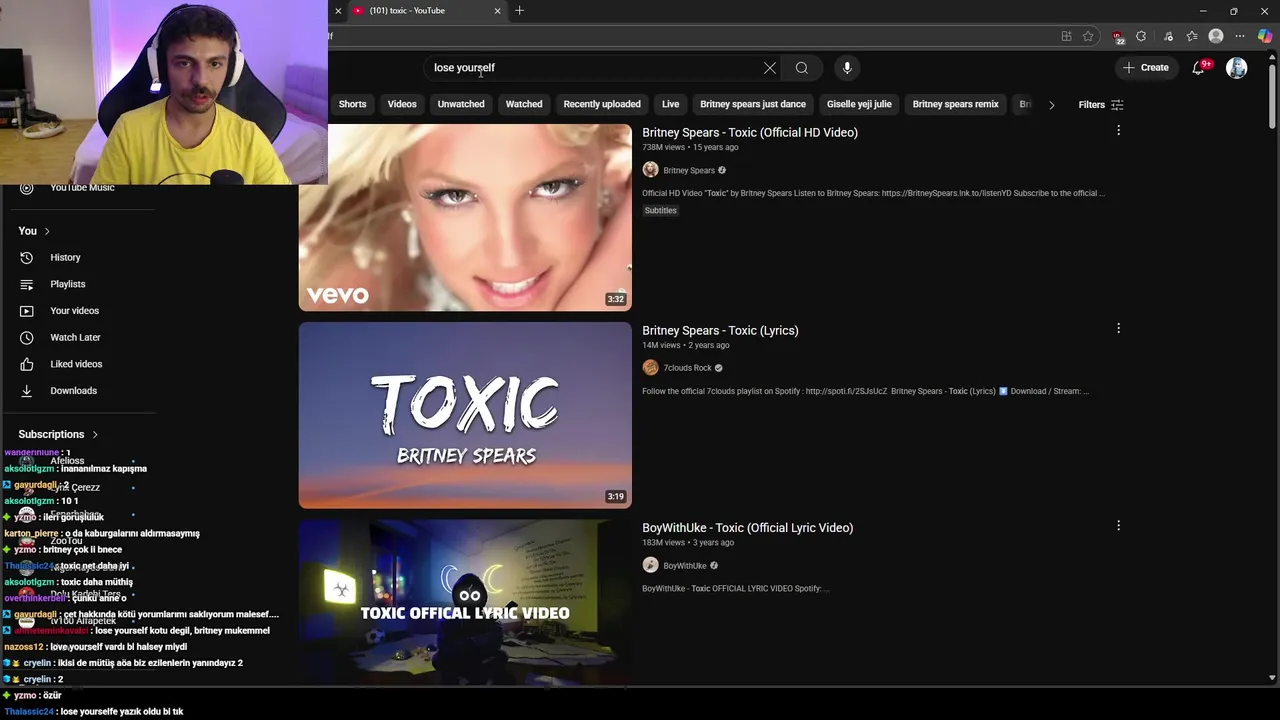Select the Britney spears remix chip

955,104
